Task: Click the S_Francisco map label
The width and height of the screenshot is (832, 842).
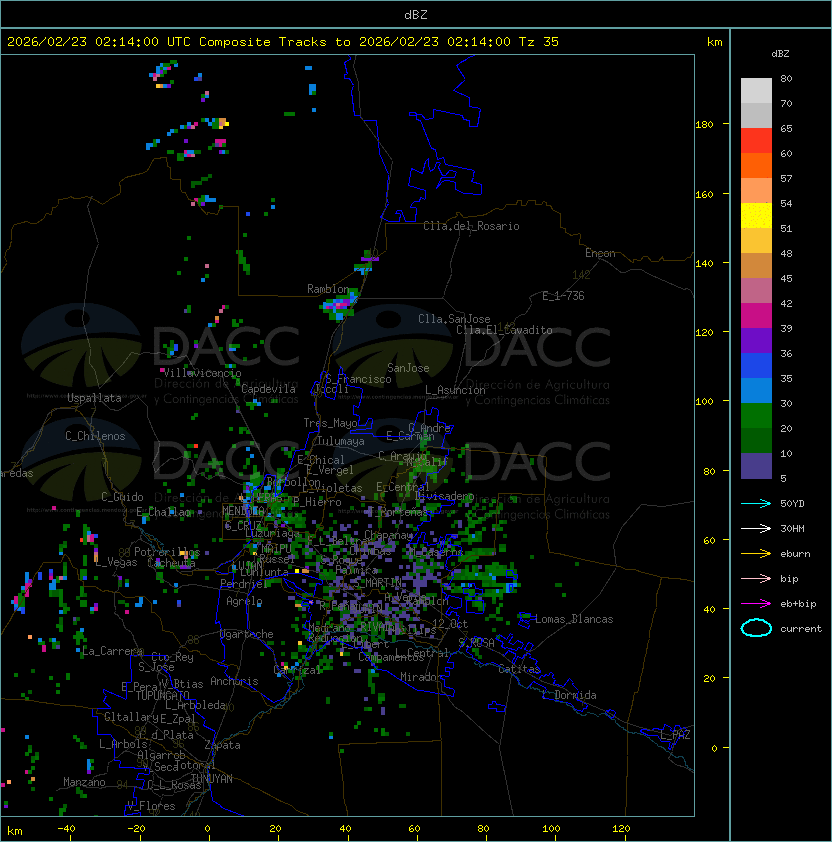Action: click(x=358, y=379)
